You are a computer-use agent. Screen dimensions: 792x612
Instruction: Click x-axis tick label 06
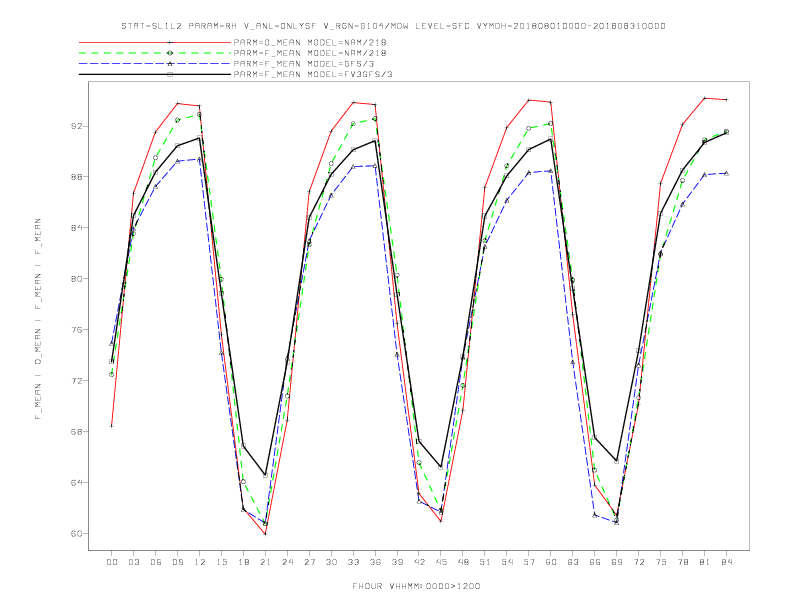coord(156,562)
